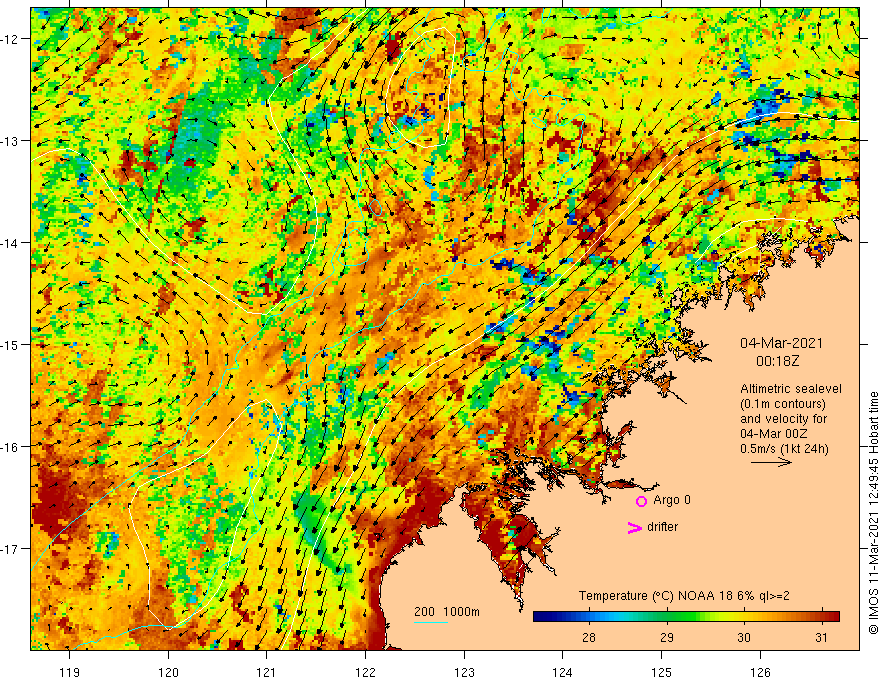Image resolution: width=880 pixels, height=680 pixels.
Task: Click latitude axis label -13
Action: [11, 141]
